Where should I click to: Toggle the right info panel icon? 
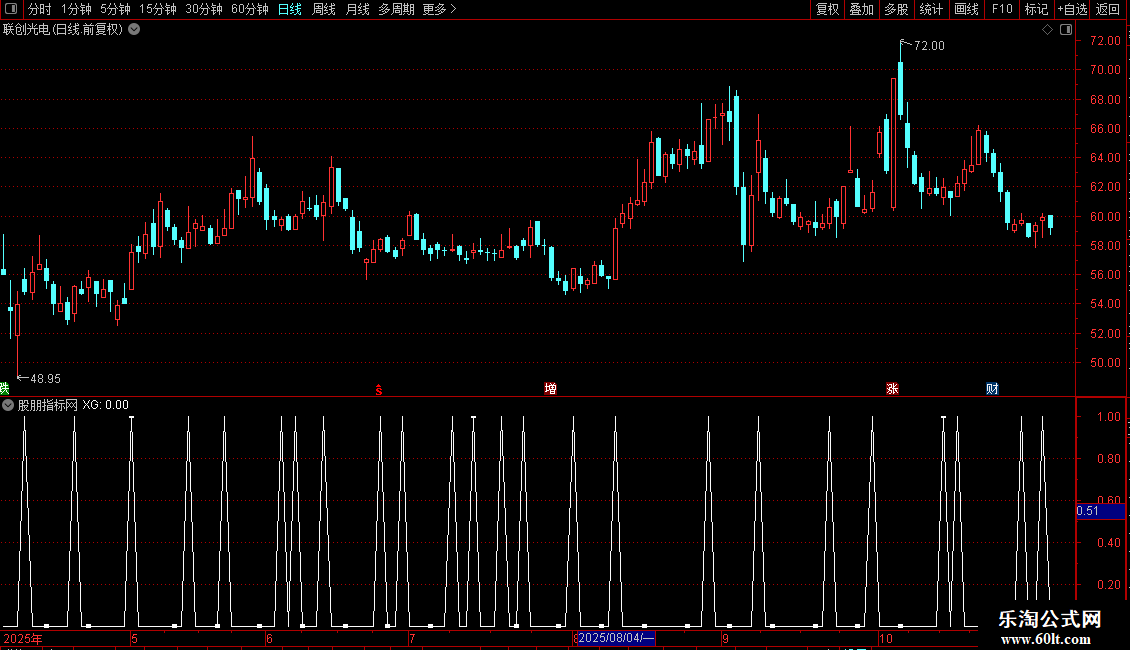(1066, 30)
